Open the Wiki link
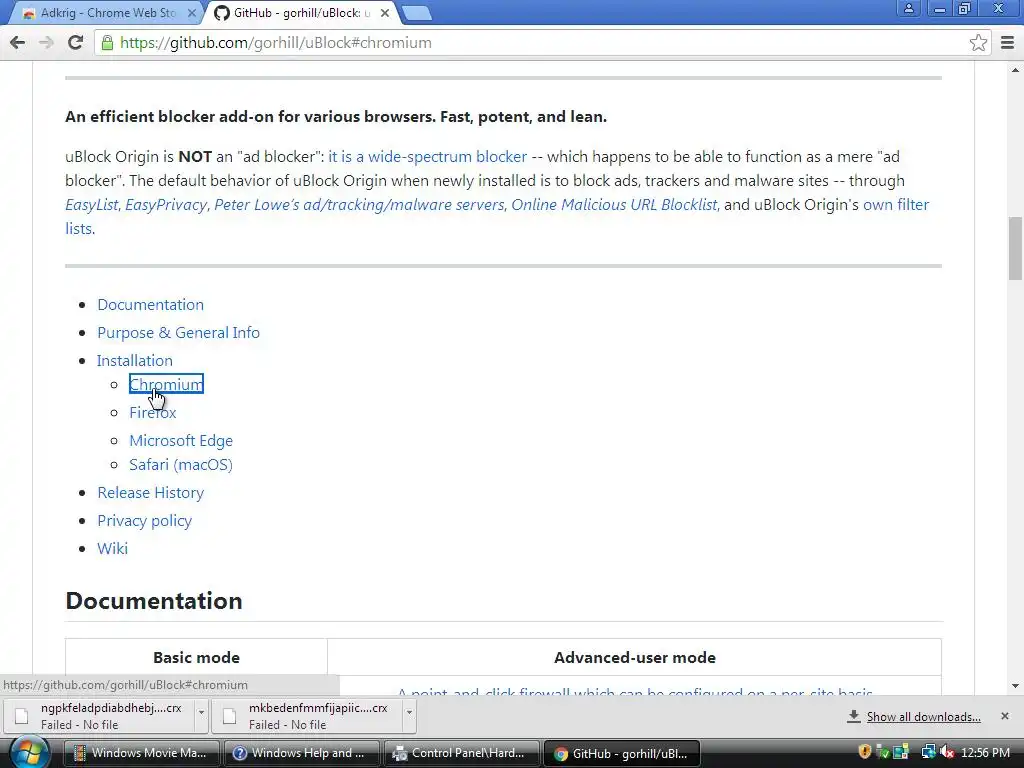The image size is (1024, 768). coord(112,549)
